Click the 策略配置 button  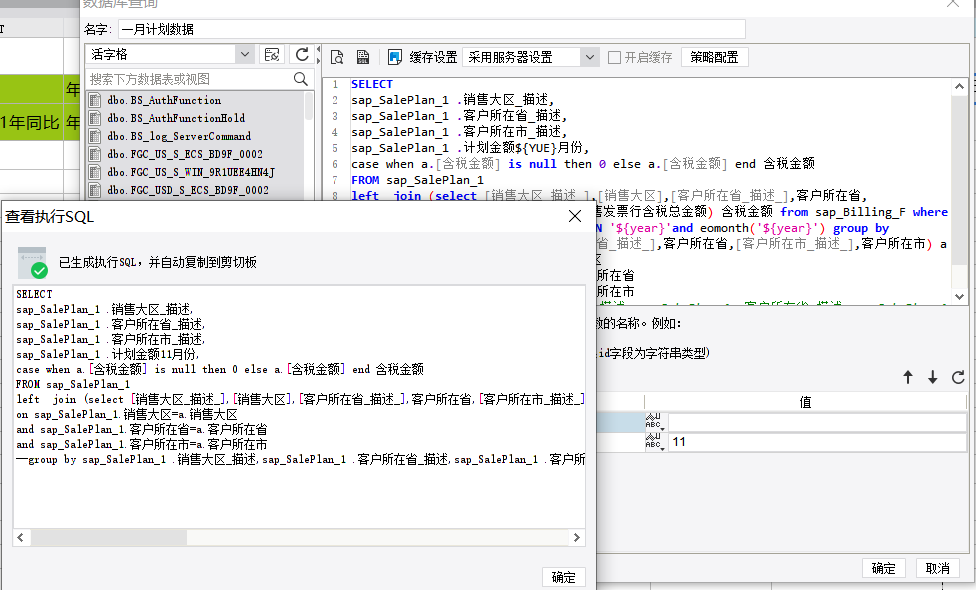pyautogui.click(x=715, y=57)
